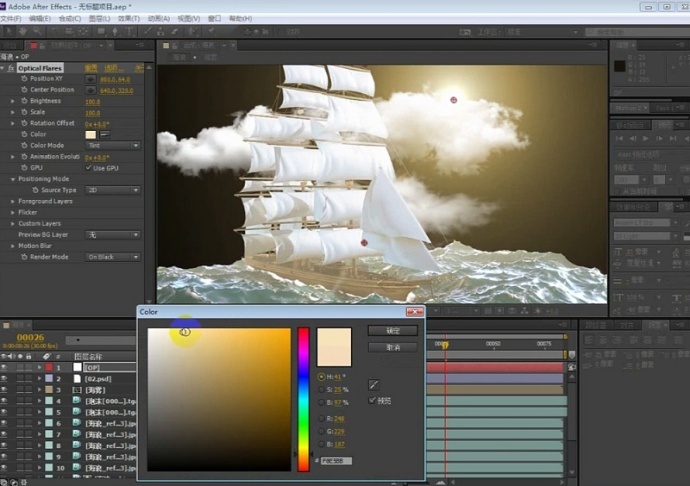The image size is (690, 486).
Task: Toggle the Rotation Offset stopwatch icon
Action: click(22, 123)
